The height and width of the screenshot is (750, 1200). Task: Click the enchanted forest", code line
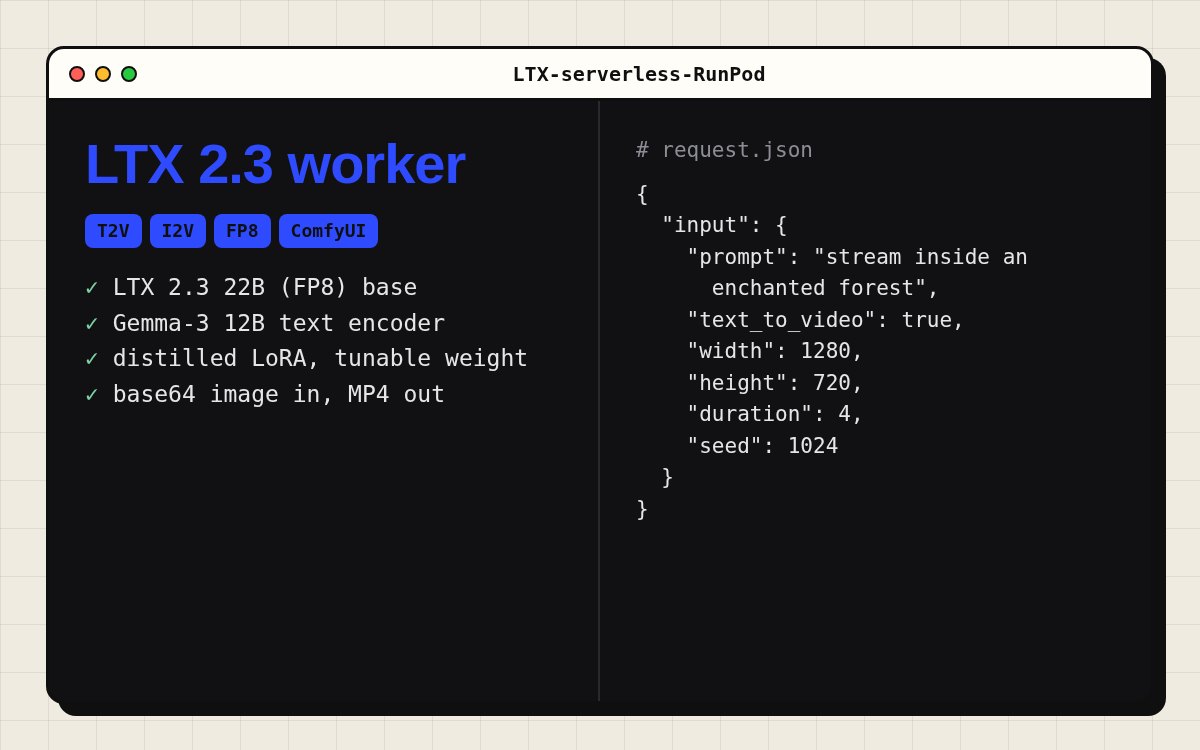coord(825,289)
